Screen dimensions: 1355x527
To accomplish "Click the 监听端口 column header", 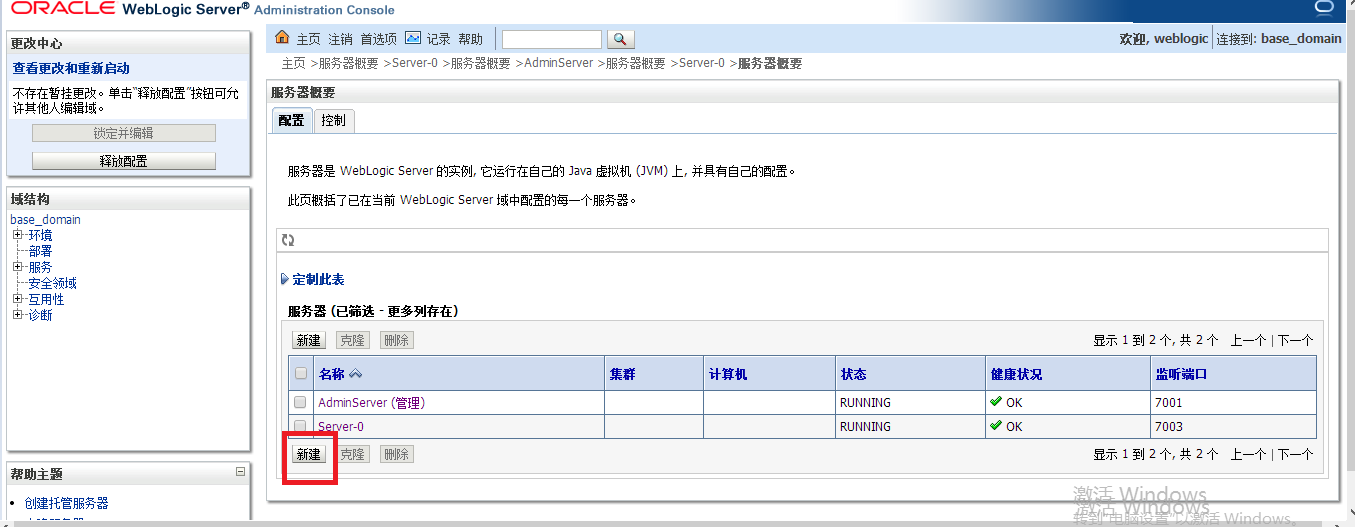I will coord(1181,374).
